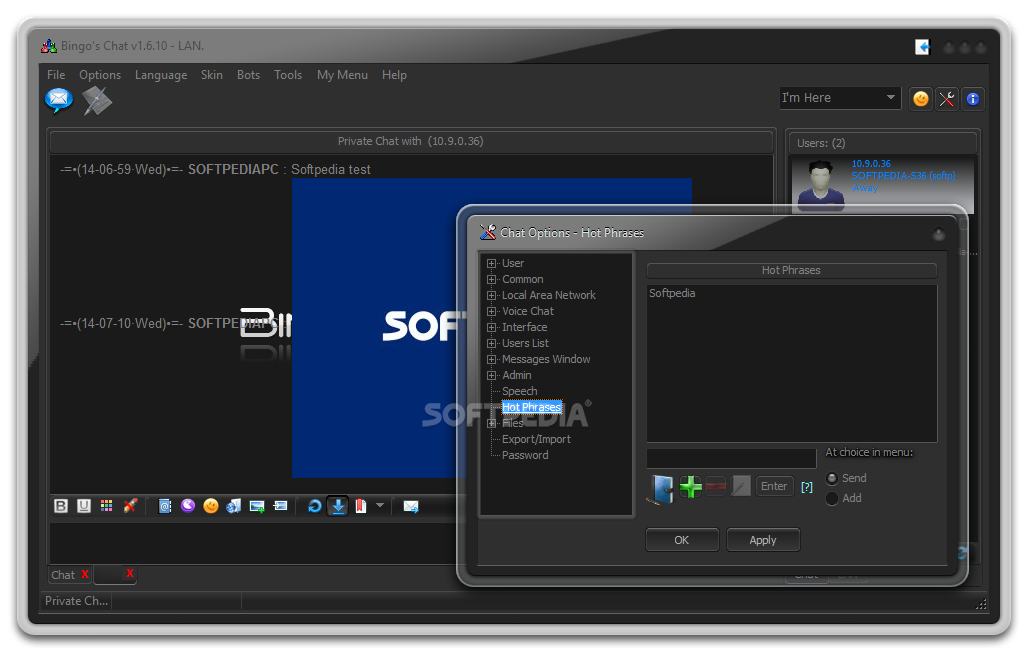Screen dimensions: 1028x652
Task: Open the File menu
Action: [x=56, y=75]
